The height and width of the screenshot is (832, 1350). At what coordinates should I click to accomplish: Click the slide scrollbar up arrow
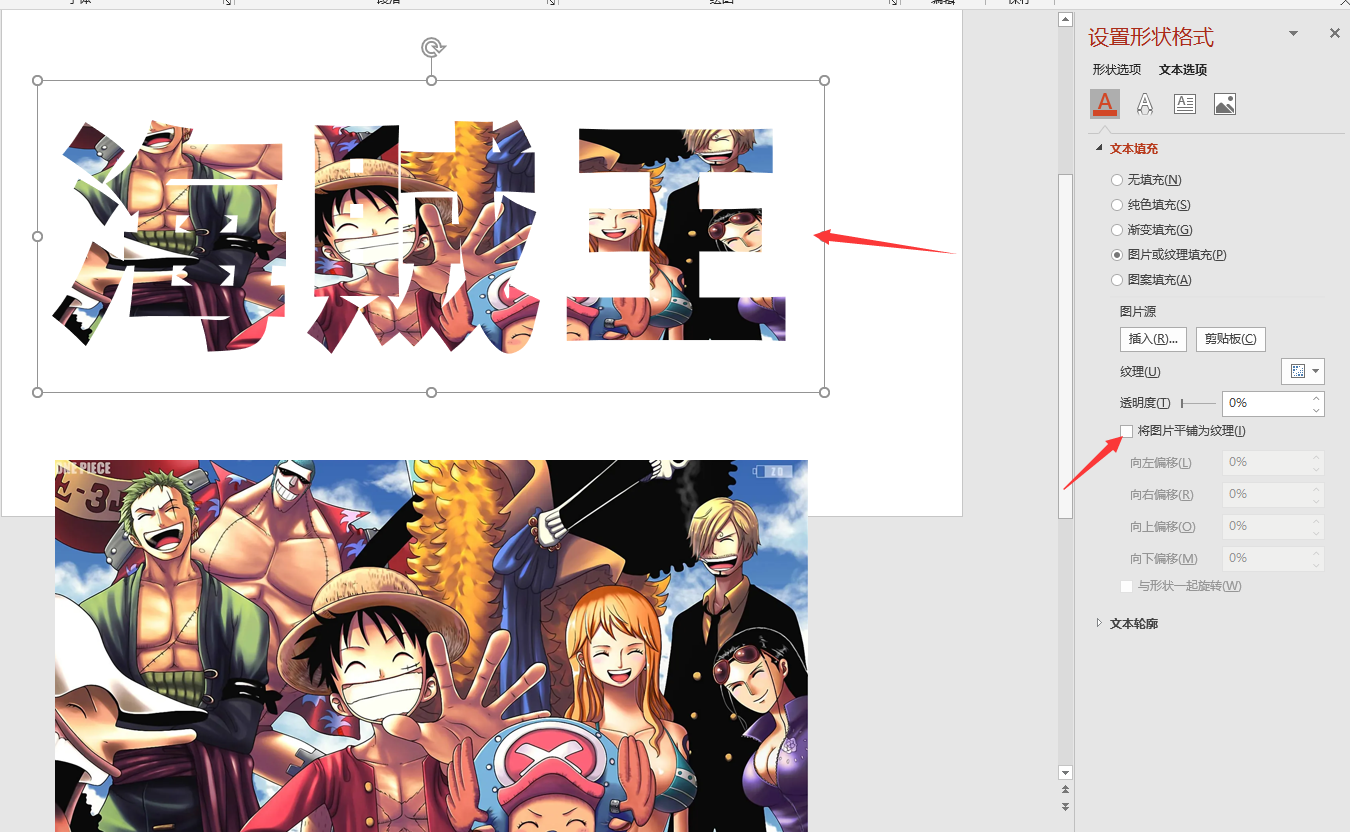click(1065, 20)
